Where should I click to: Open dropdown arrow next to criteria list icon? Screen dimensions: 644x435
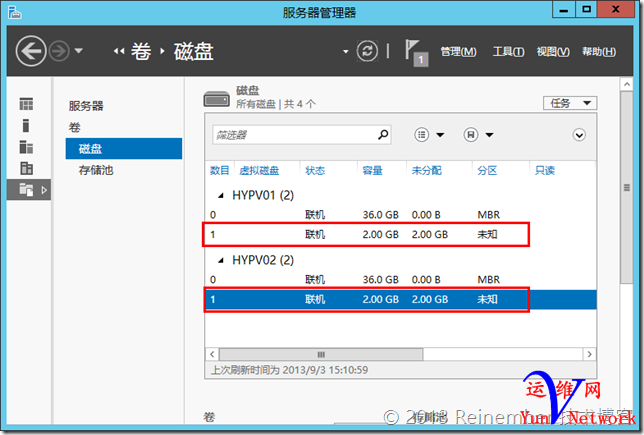[x=440, y=135]
